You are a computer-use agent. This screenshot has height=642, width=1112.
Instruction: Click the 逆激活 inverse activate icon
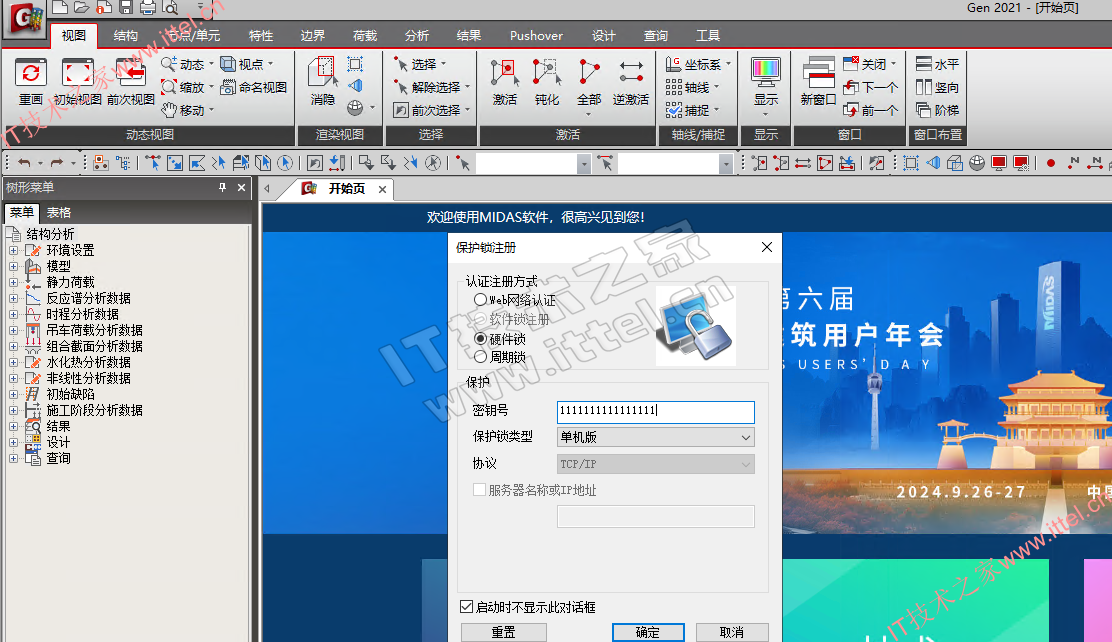pos(630,72)
